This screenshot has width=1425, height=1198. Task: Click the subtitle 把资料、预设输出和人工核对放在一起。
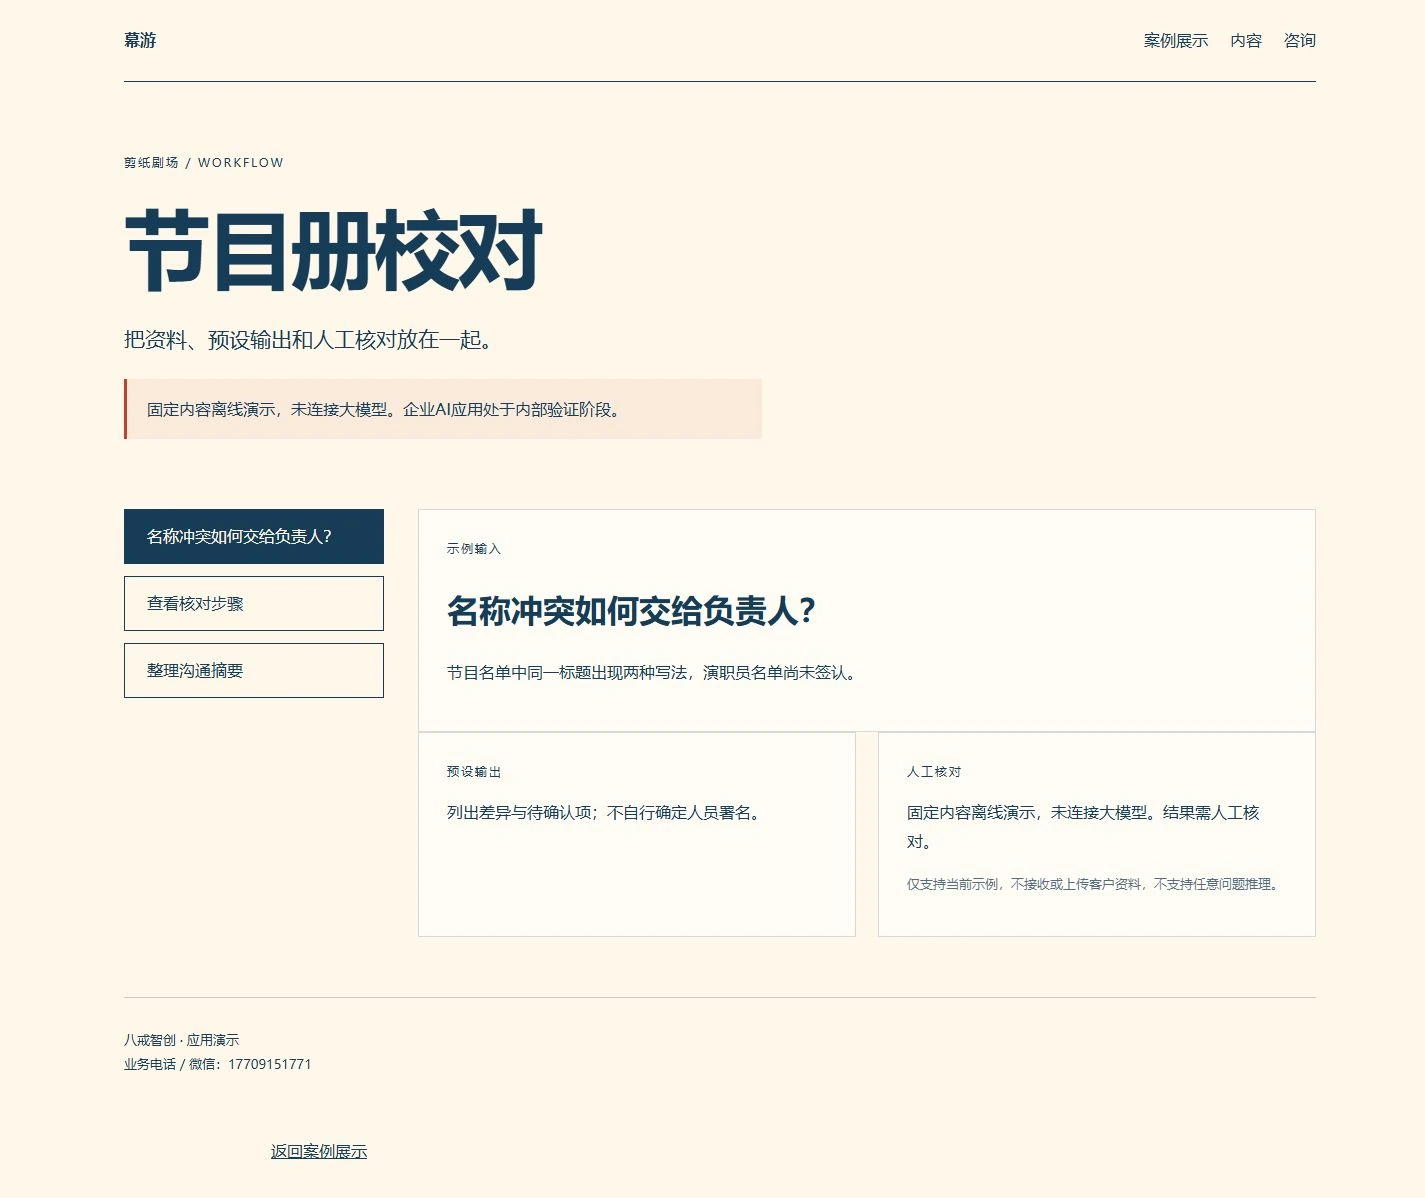(310, 340)
